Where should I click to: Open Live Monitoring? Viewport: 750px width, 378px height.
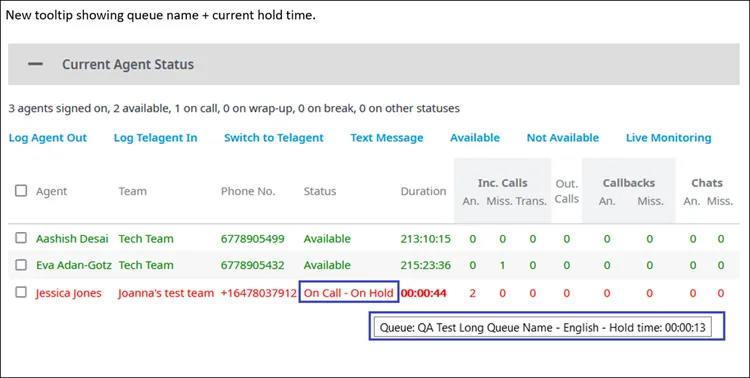[668, 138]
